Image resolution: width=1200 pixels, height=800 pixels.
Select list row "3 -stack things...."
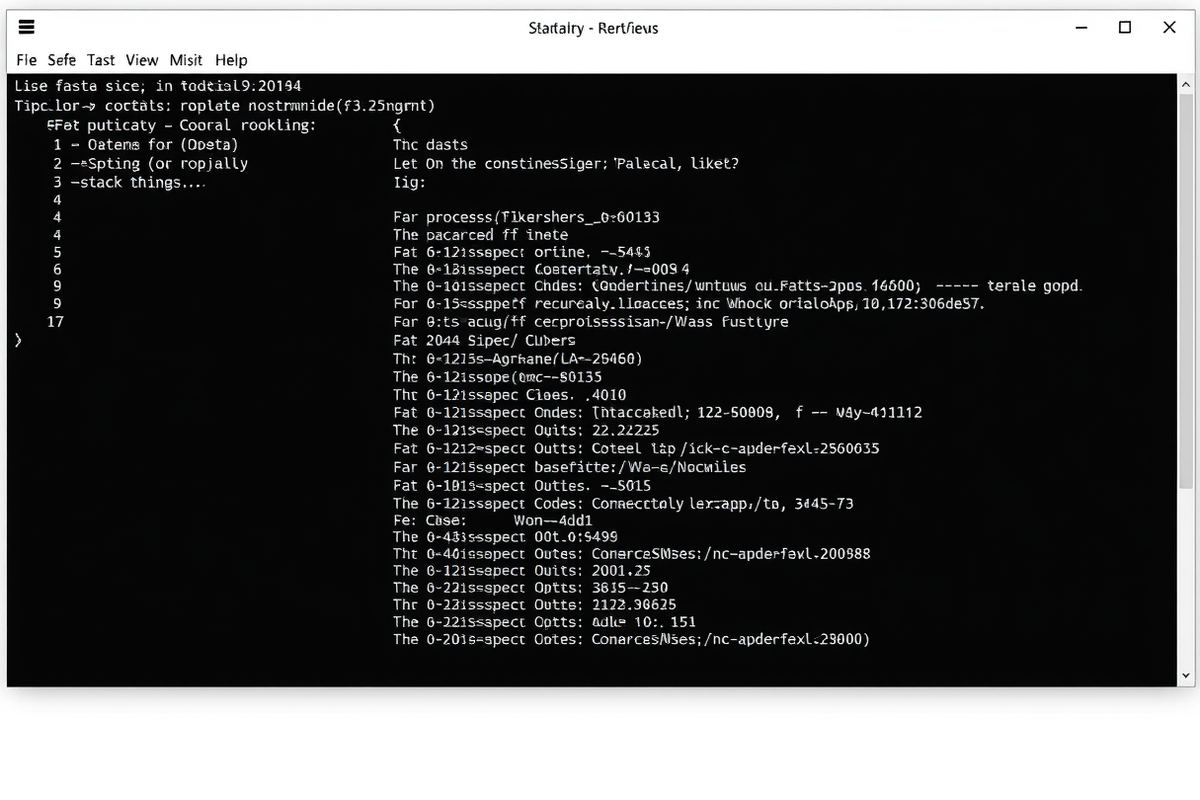(x=129, y=182)
